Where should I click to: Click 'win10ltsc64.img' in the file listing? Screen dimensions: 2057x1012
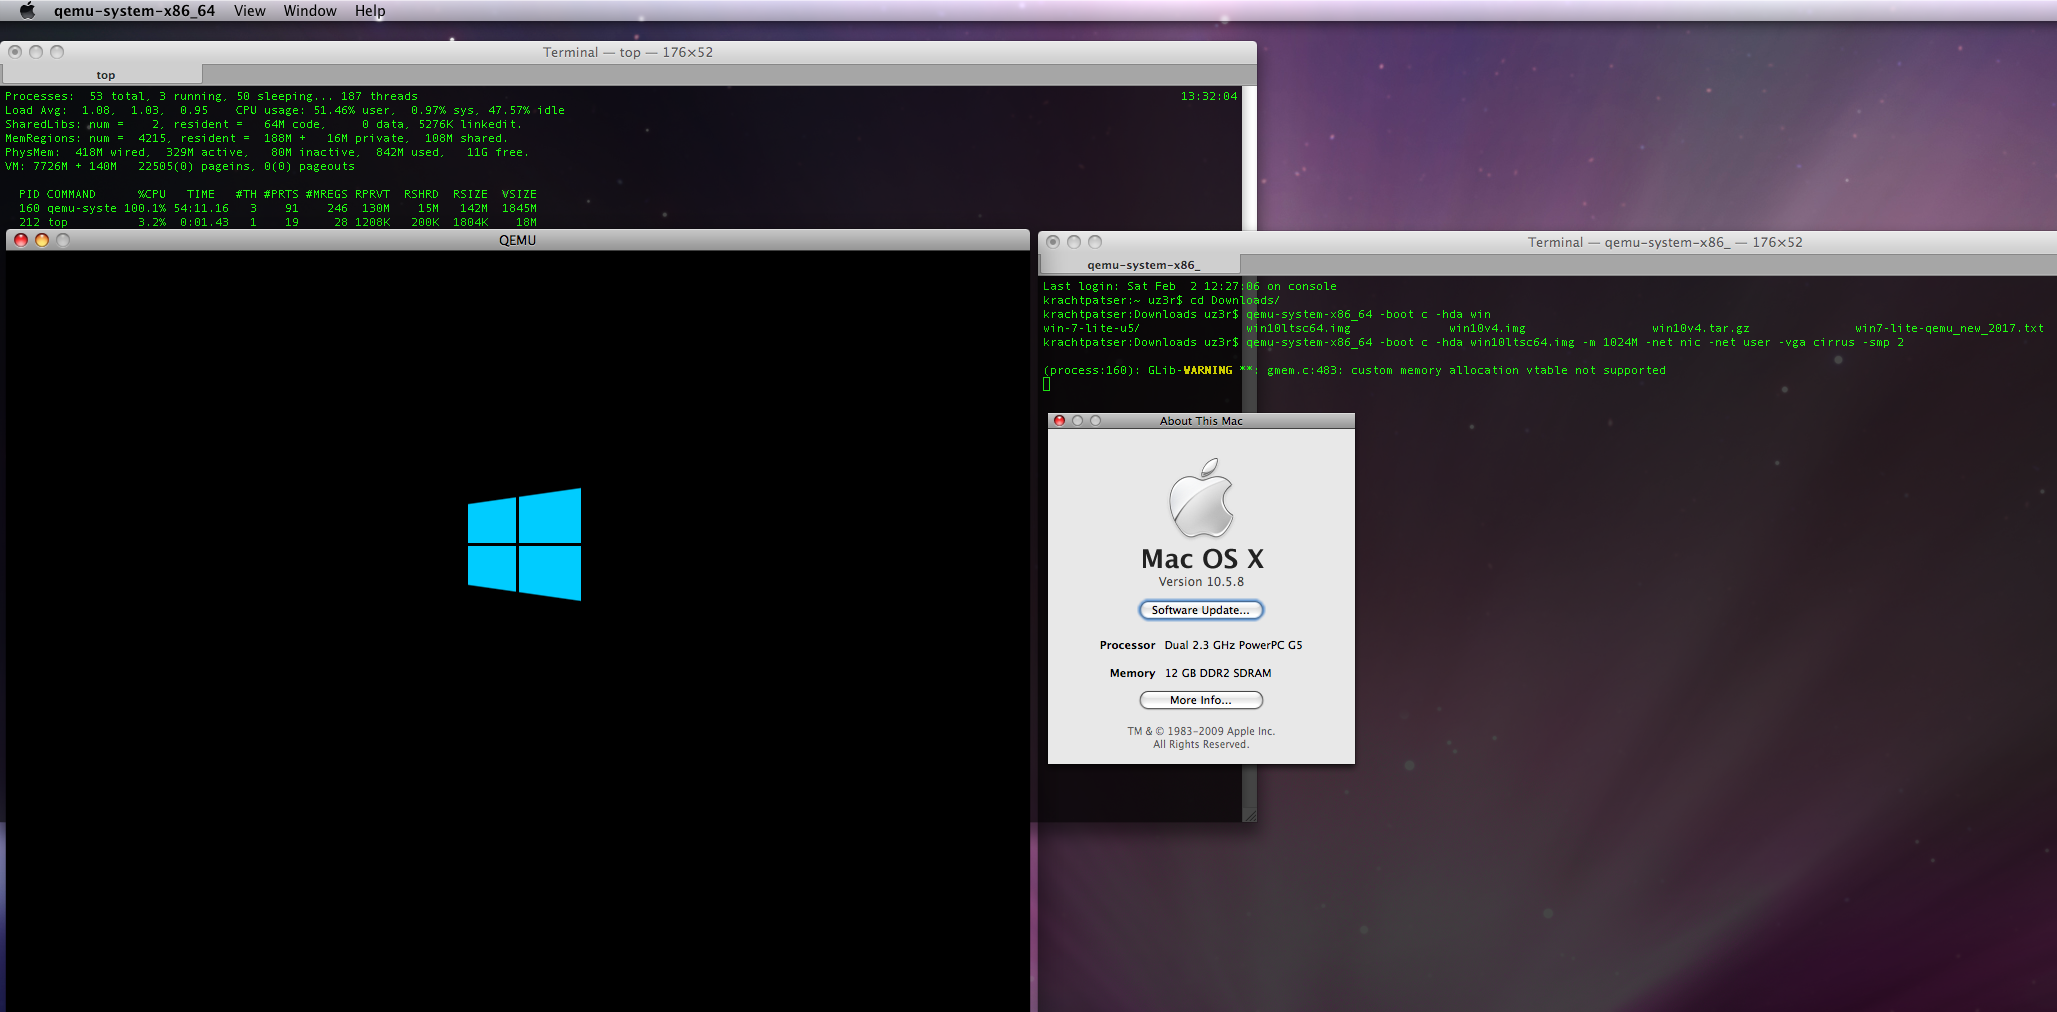[x=1298, y=328]
